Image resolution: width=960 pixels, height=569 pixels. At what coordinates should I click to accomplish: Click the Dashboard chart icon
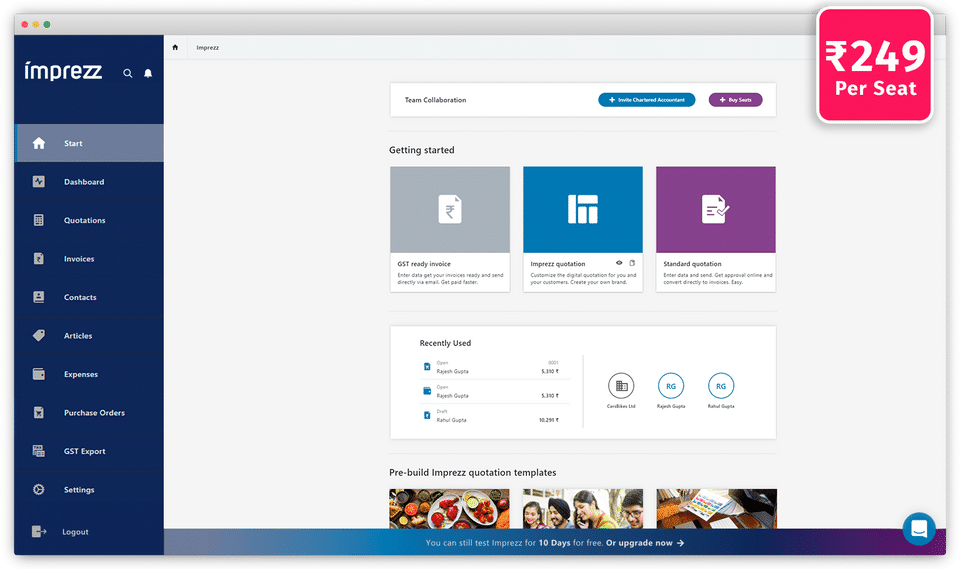pyautogui.click(x=39, y=181)
